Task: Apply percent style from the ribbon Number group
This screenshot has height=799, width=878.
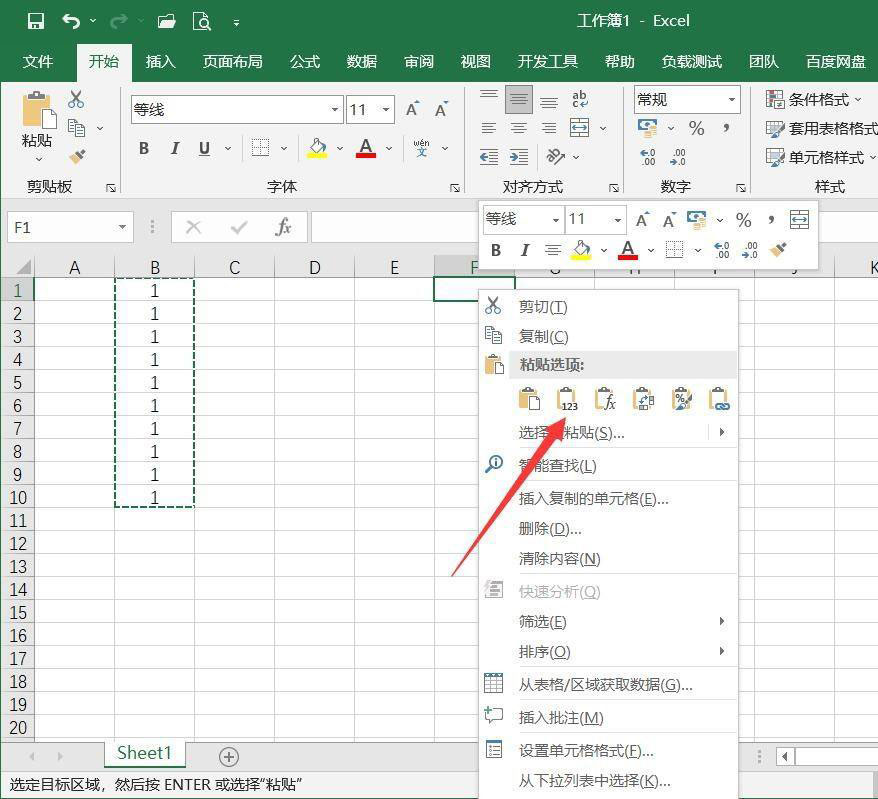Action: [x=697, y=128]
